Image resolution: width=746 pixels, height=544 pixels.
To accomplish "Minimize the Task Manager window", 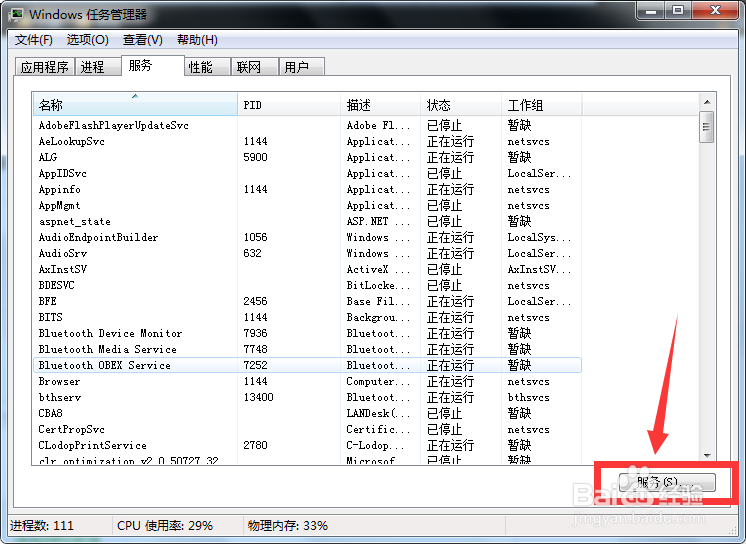I will 651,11.
